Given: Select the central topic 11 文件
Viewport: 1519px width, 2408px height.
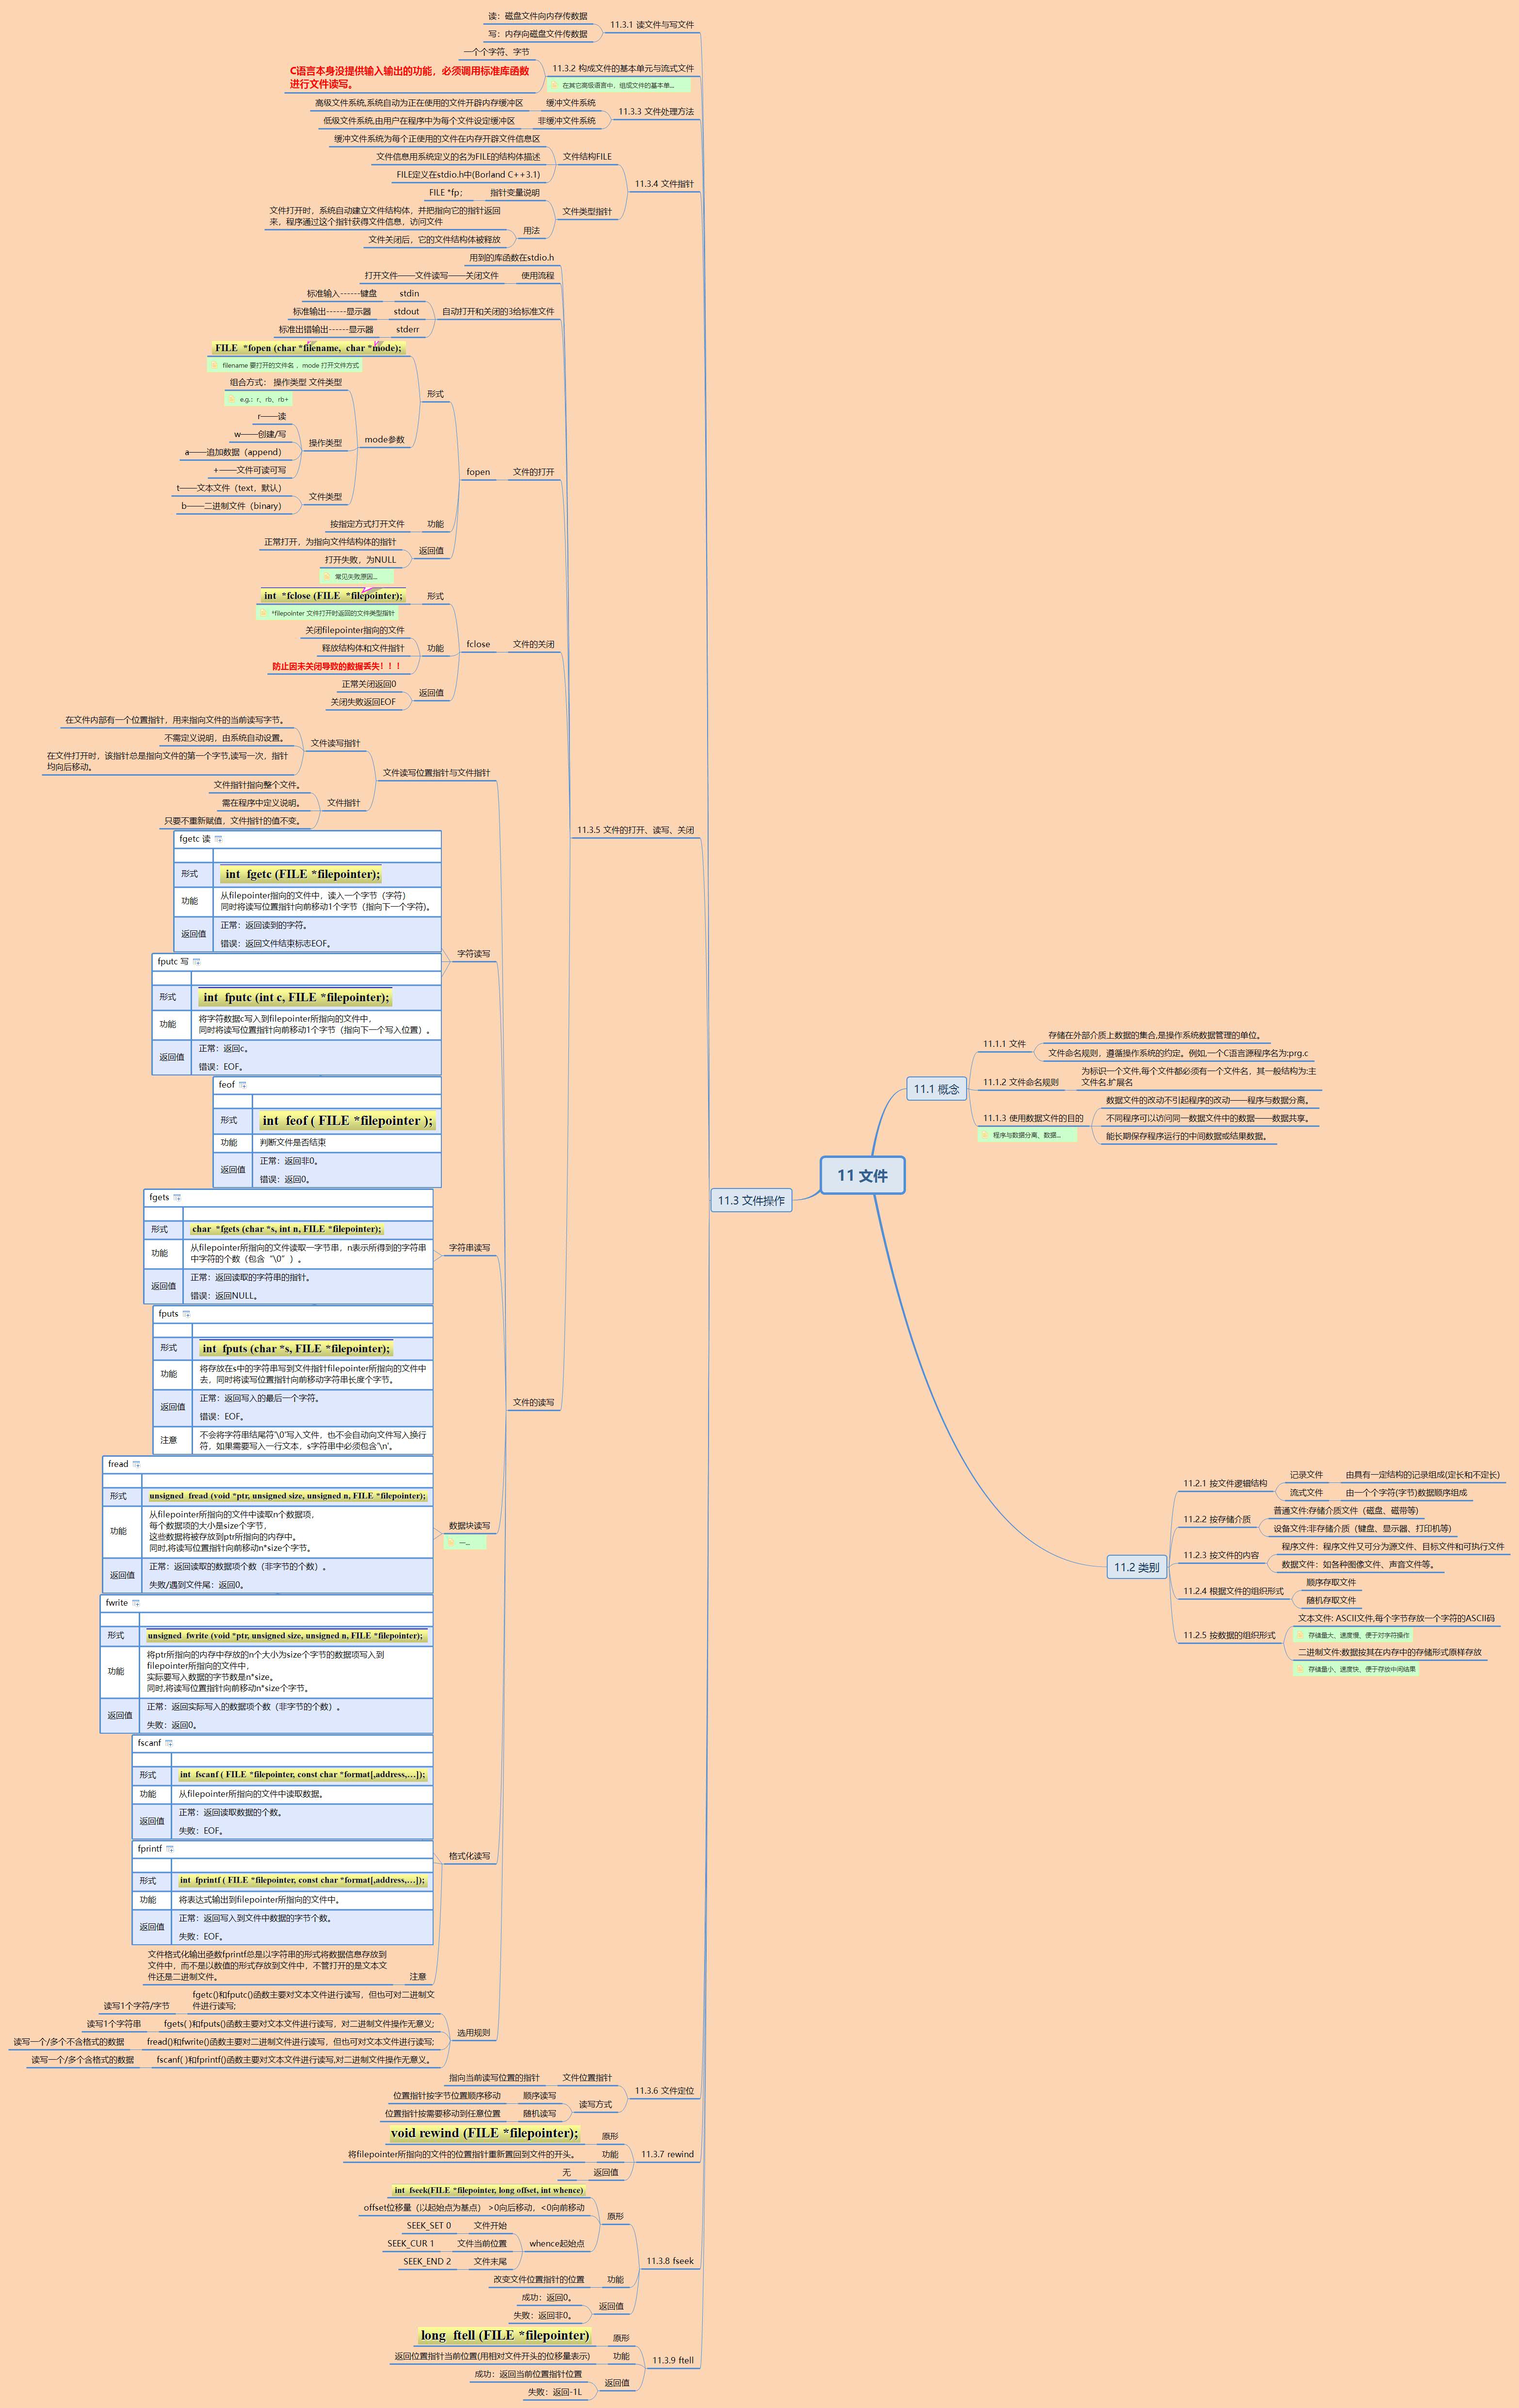Looking at the screenshot, I should pyautogui.click(x=862, y=1176).
